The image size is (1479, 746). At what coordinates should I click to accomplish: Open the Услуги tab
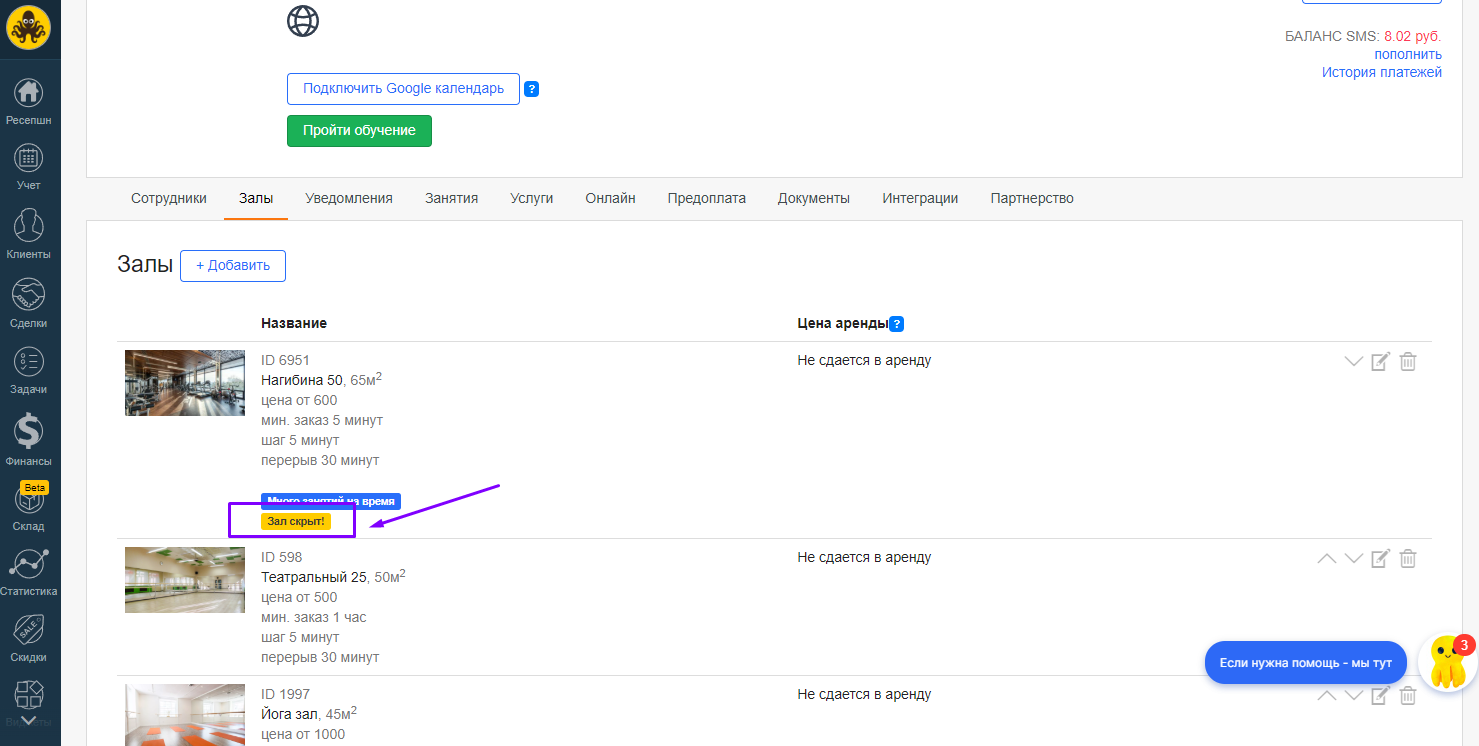click(531, 198)
